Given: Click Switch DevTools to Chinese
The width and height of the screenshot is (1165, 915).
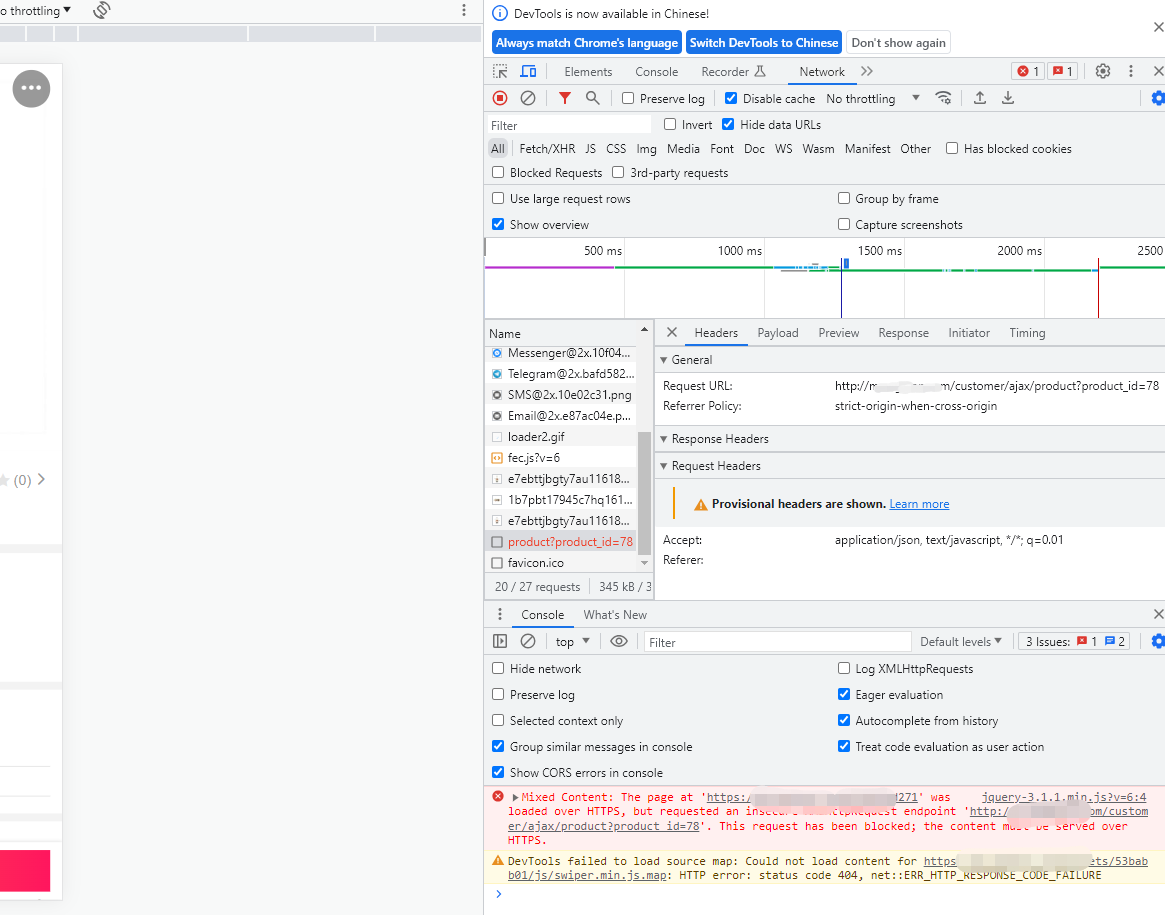Looking at the screenshot, I should pos(764,42).
